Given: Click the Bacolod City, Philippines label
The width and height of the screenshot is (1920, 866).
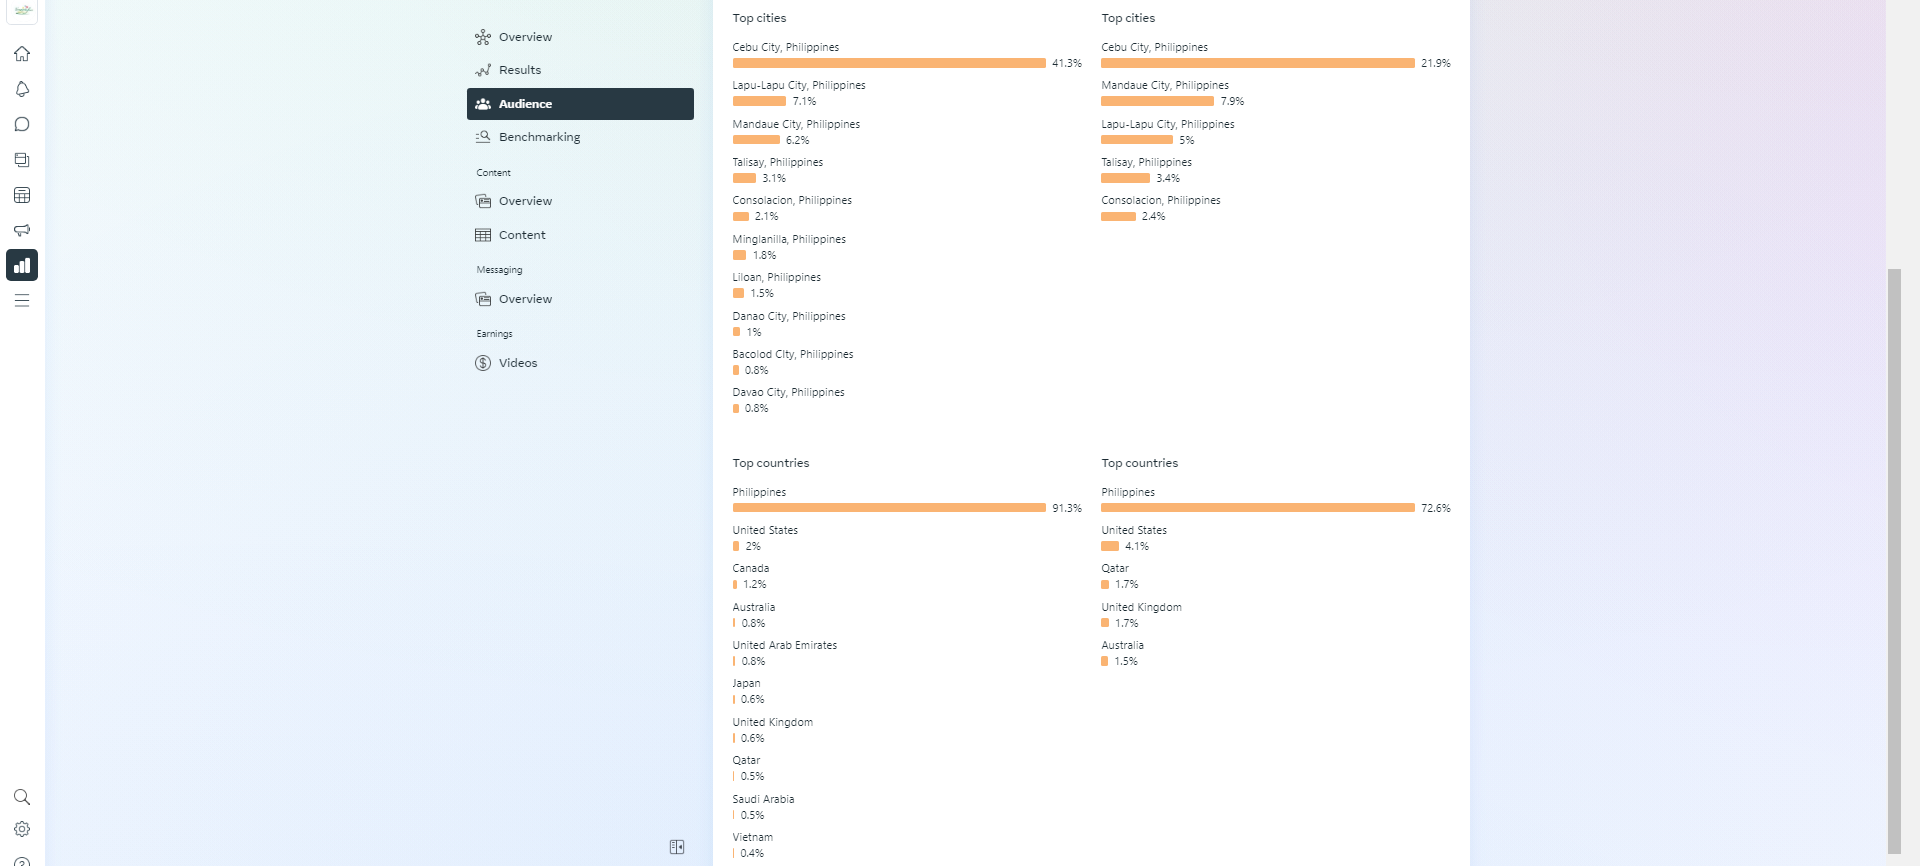Looking at the screenshot, I should (793, 355).
